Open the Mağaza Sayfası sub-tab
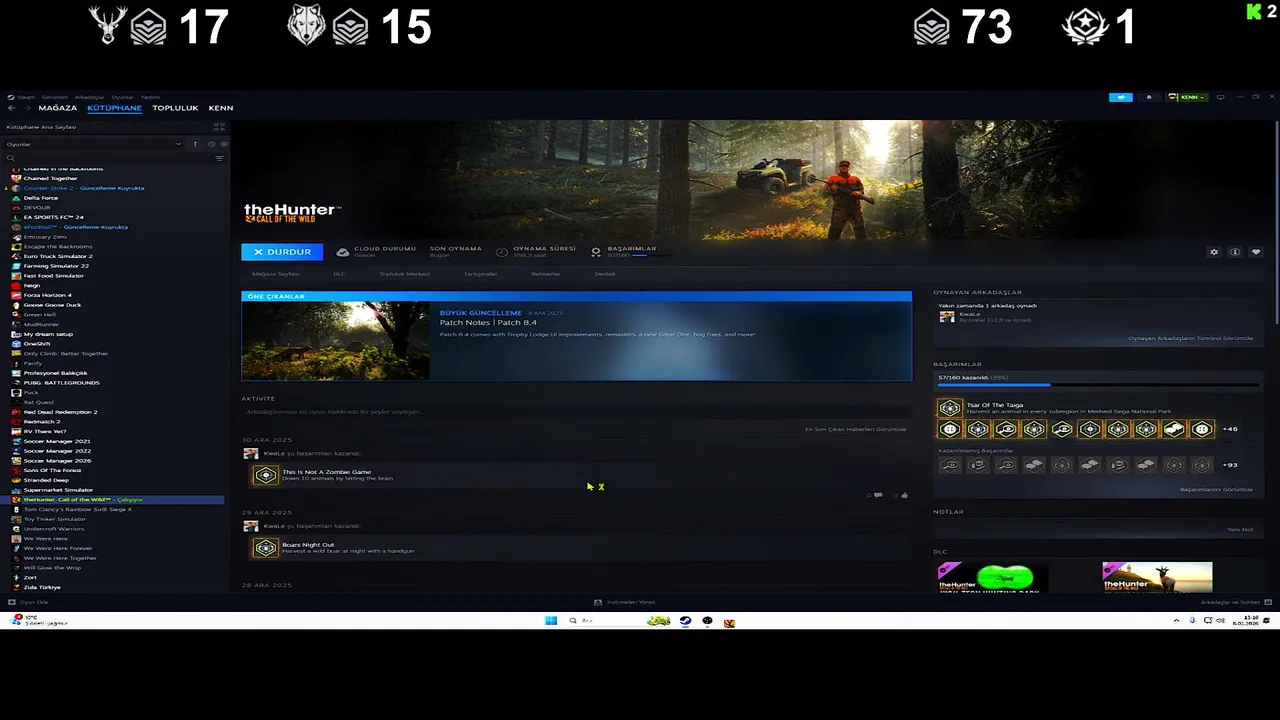This screenshot has width=1280, height=720. point(276,274)
